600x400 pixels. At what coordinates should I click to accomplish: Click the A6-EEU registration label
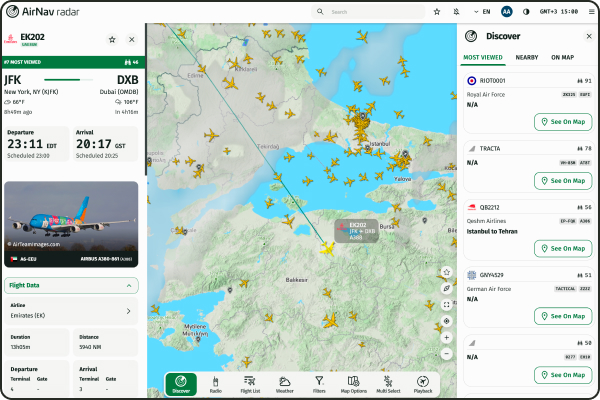pos(28,259)
